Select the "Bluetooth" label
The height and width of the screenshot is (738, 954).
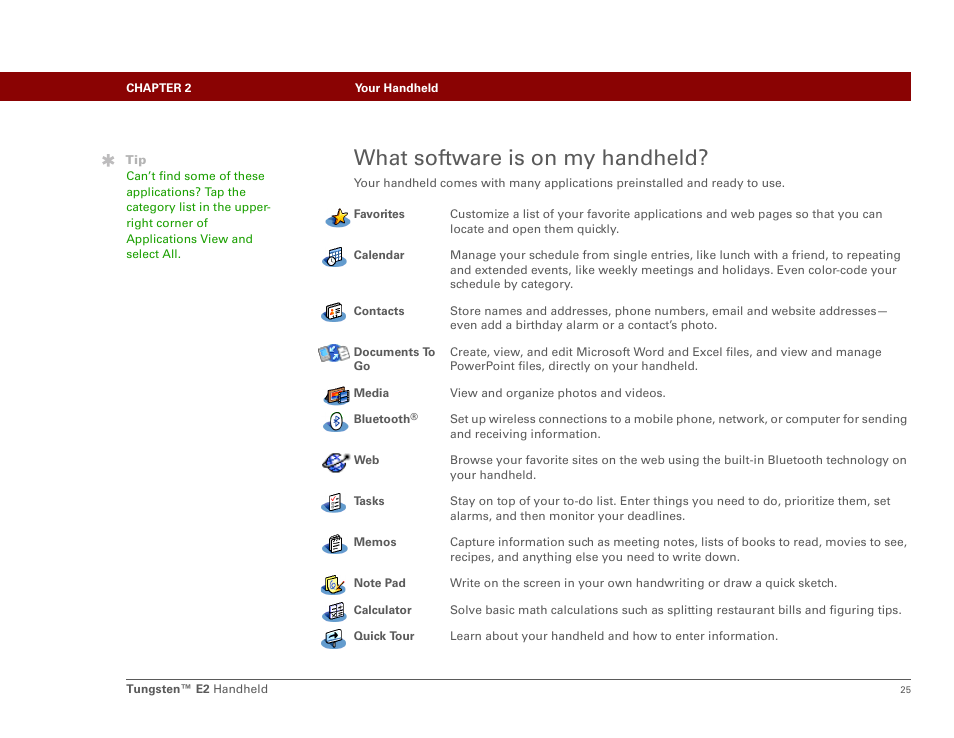pos(386,419)
